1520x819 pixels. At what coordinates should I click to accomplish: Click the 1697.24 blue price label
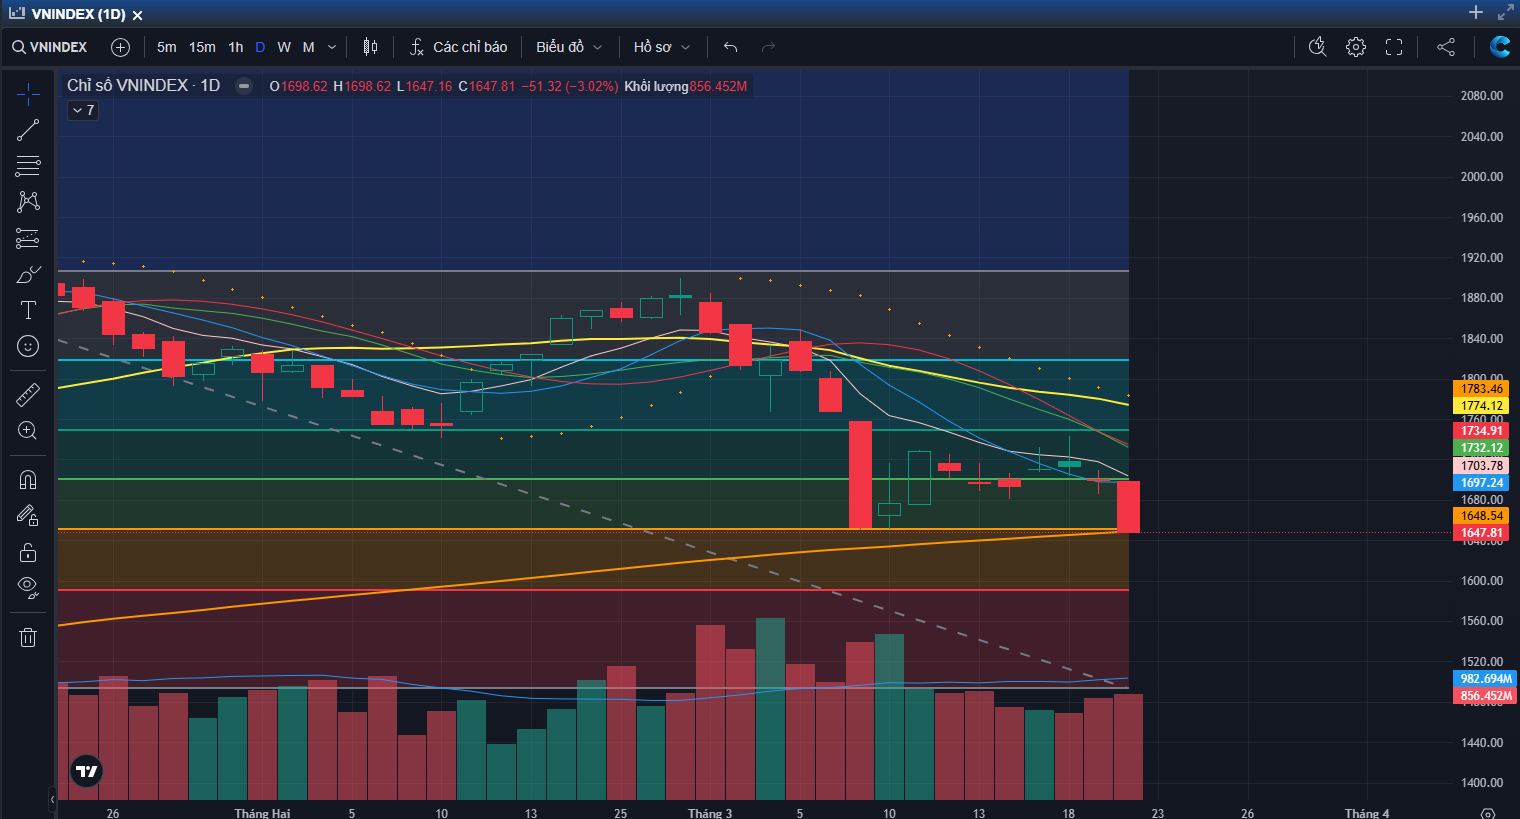(1481, 483)
